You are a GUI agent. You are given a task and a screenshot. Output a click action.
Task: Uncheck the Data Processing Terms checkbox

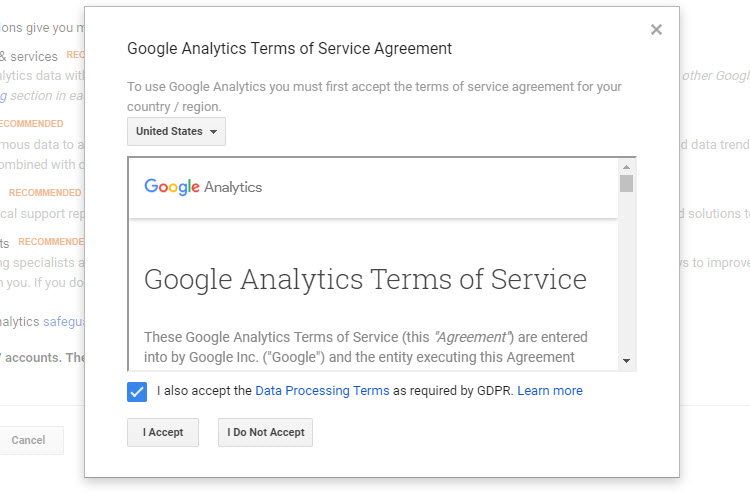(138, 391)
